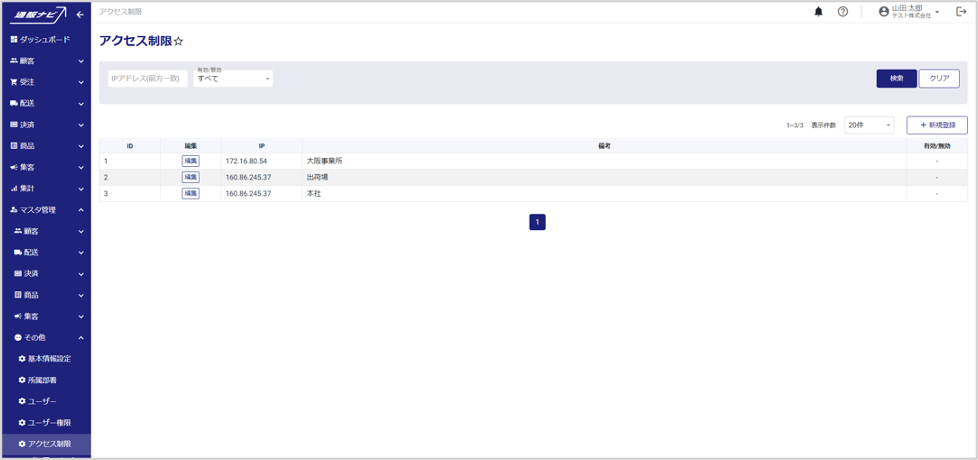Viewport: 978px width, 460px height.
Task: Click the gear icon for 基本情報設定
Action: [22, 359]
